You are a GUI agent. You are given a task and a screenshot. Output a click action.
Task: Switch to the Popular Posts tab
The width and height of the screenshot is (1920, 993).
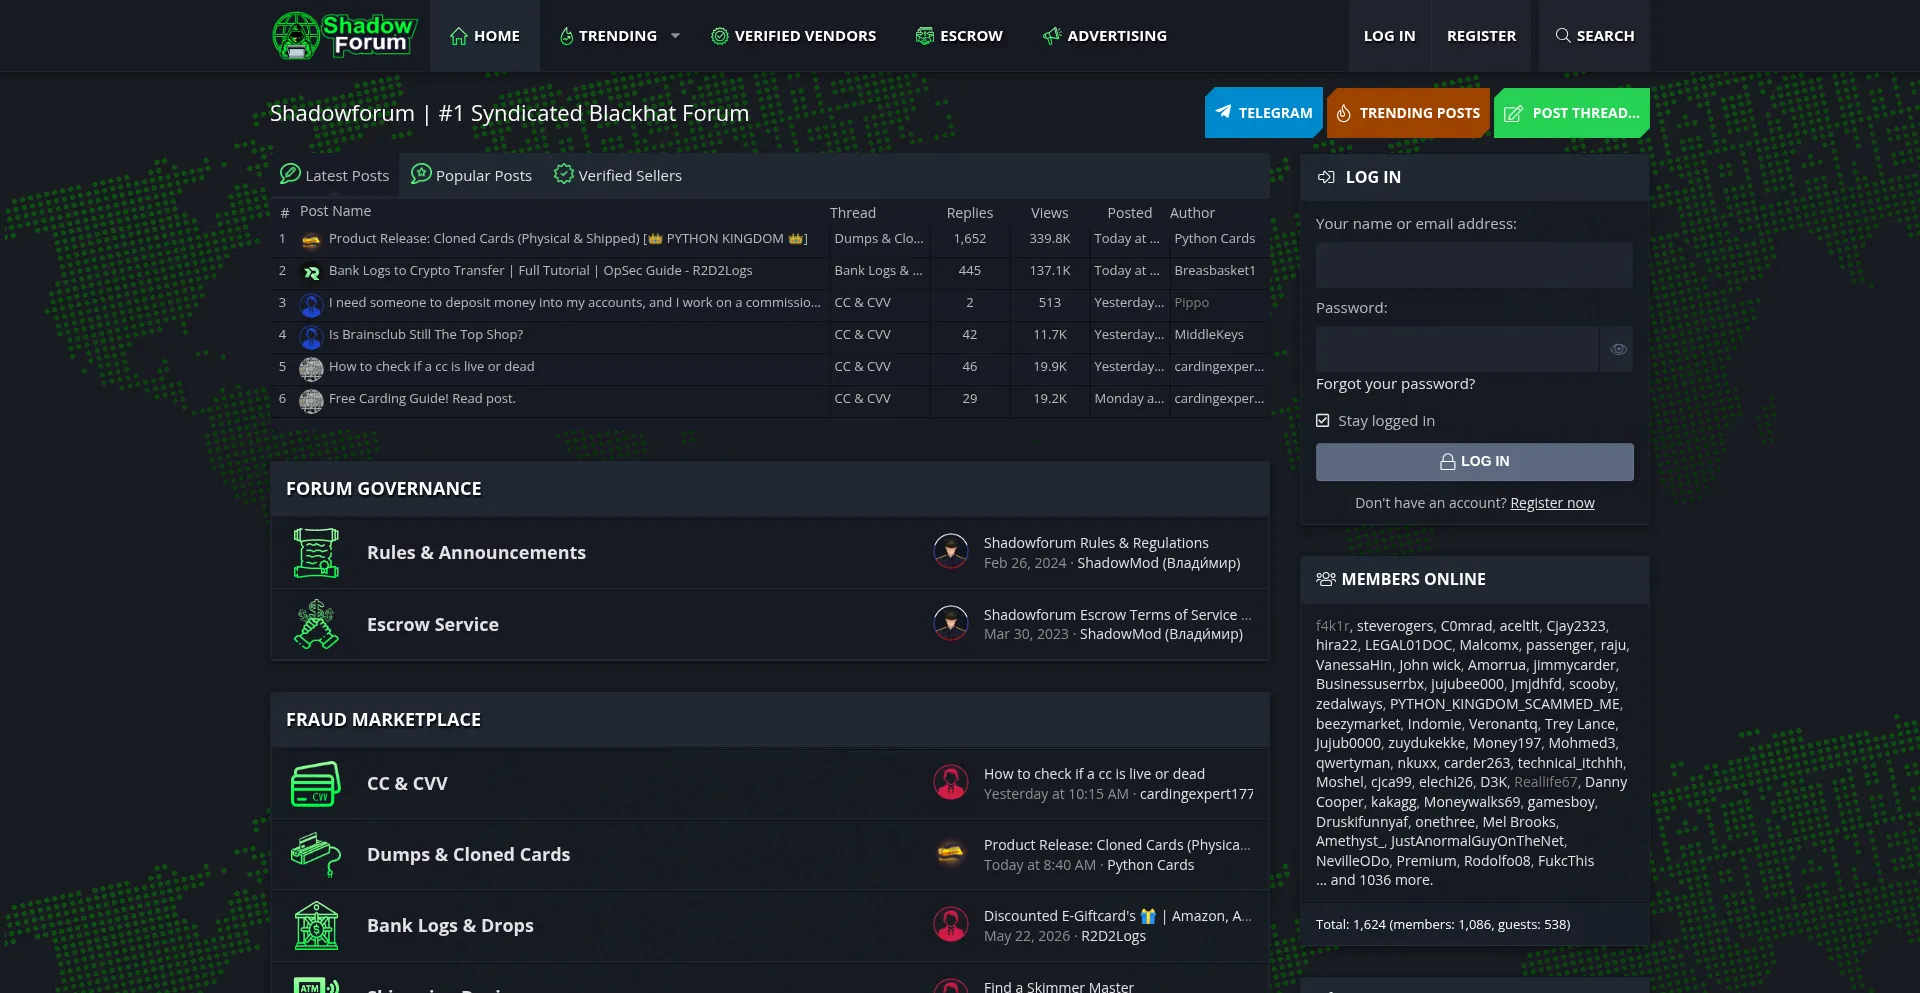pos(471,175)
